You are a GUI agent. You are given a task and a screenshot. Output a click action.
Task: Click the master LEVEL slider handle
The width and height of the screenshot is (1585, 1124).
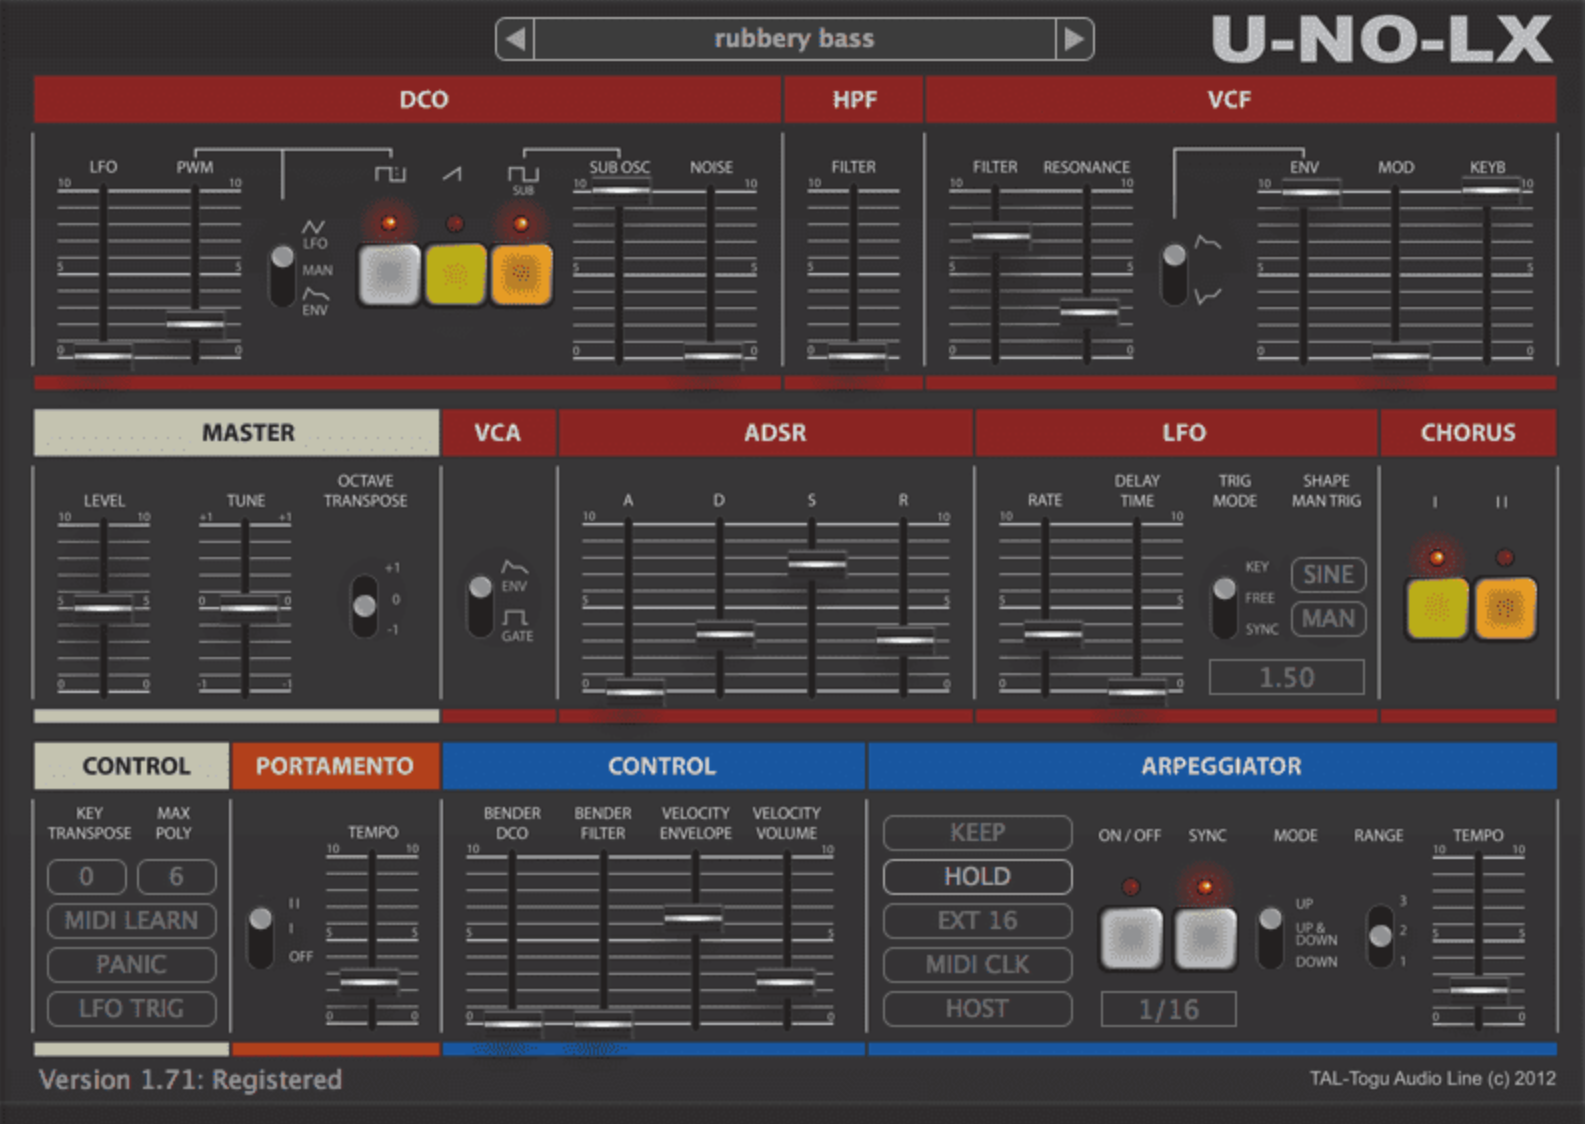103,606
